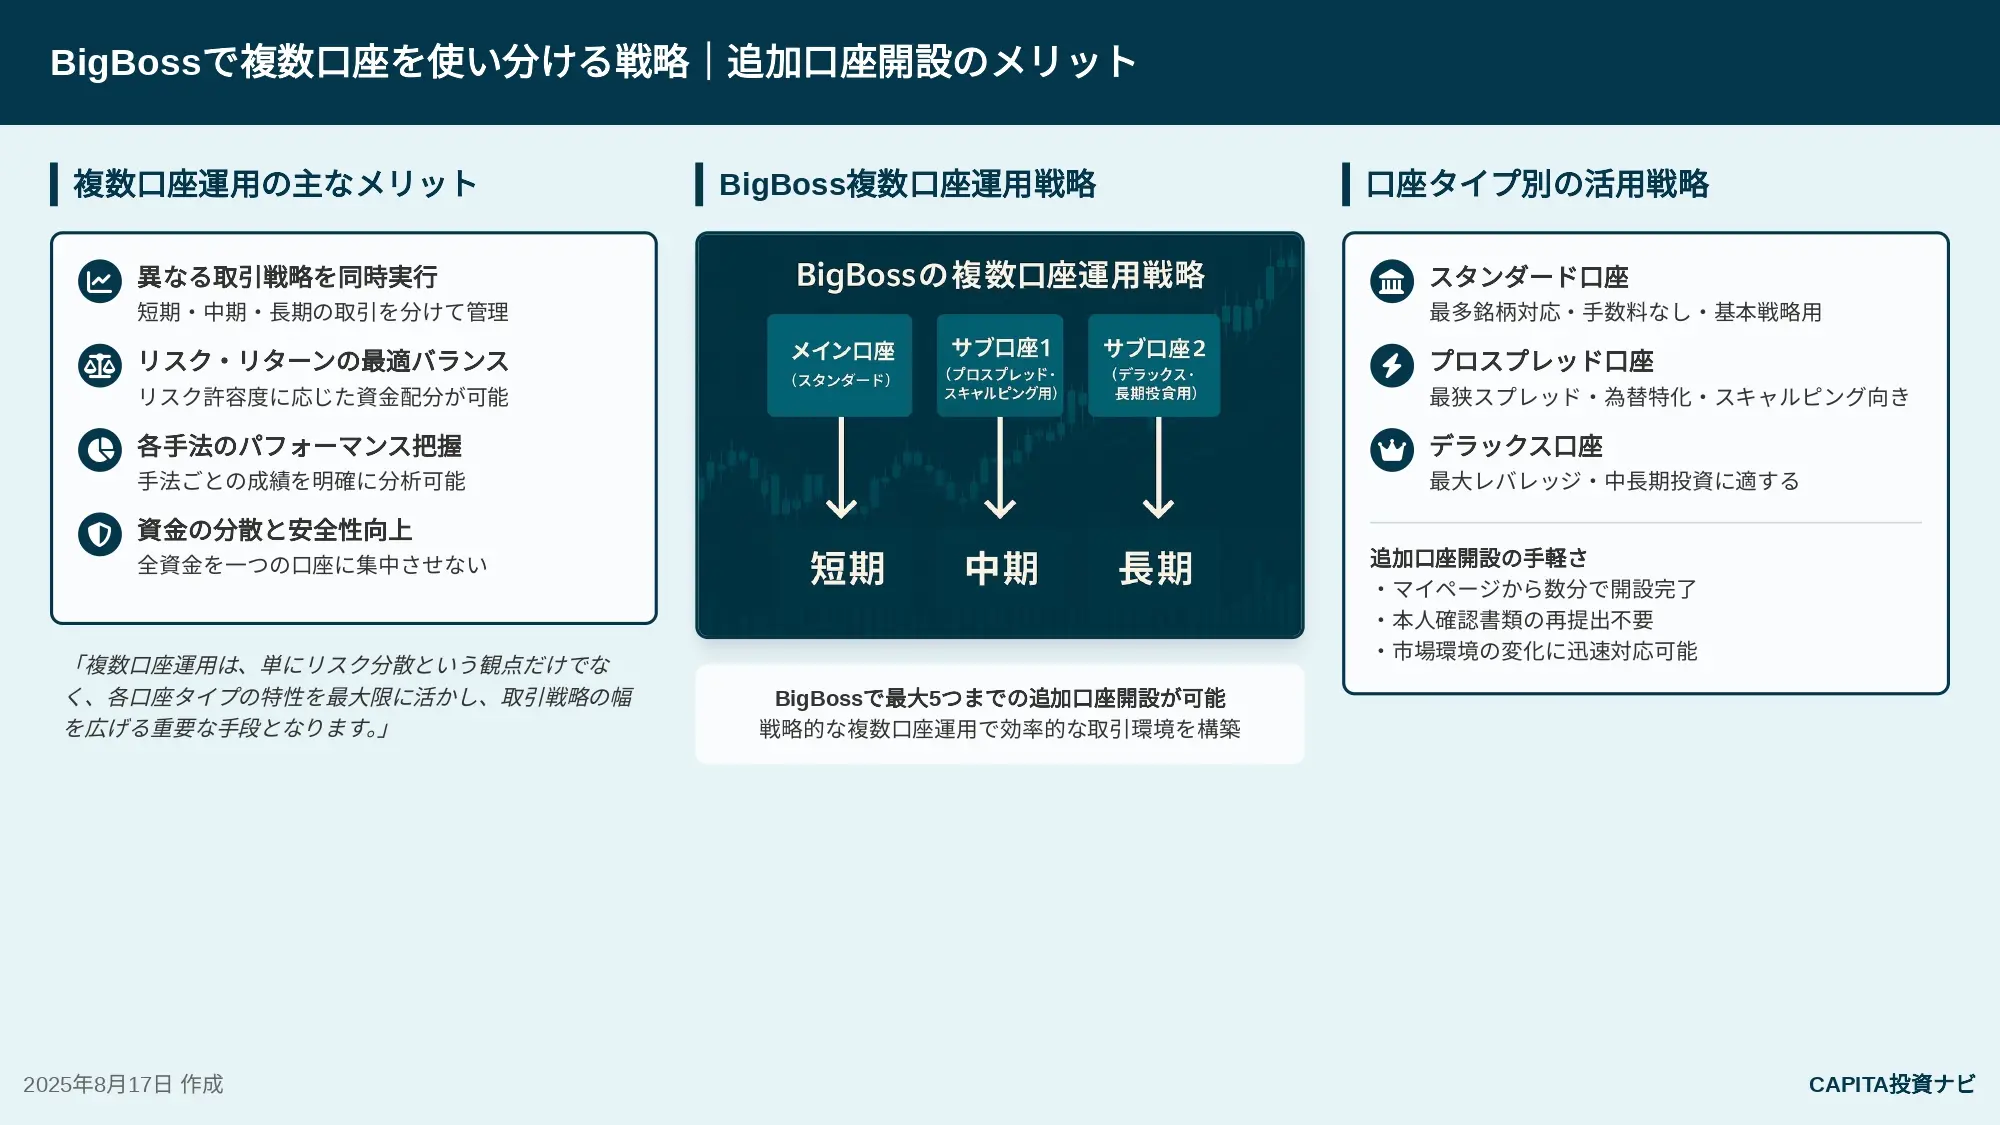Image resolution: width=2000 pixels, height=1125 pixels.
Task: Click text 短期・中期・長期の取引を分けて管理
Action: 323,312
